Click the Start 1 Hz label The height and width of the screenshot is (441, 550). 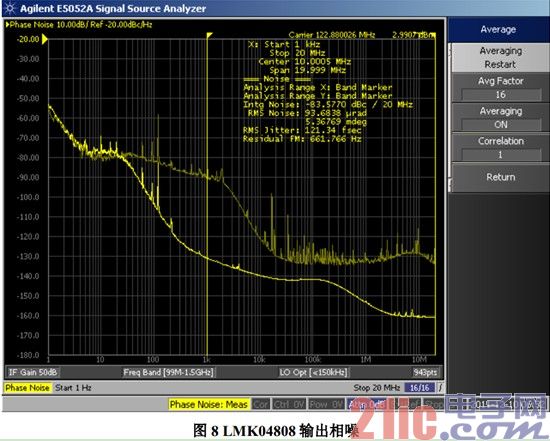point(73,388)
